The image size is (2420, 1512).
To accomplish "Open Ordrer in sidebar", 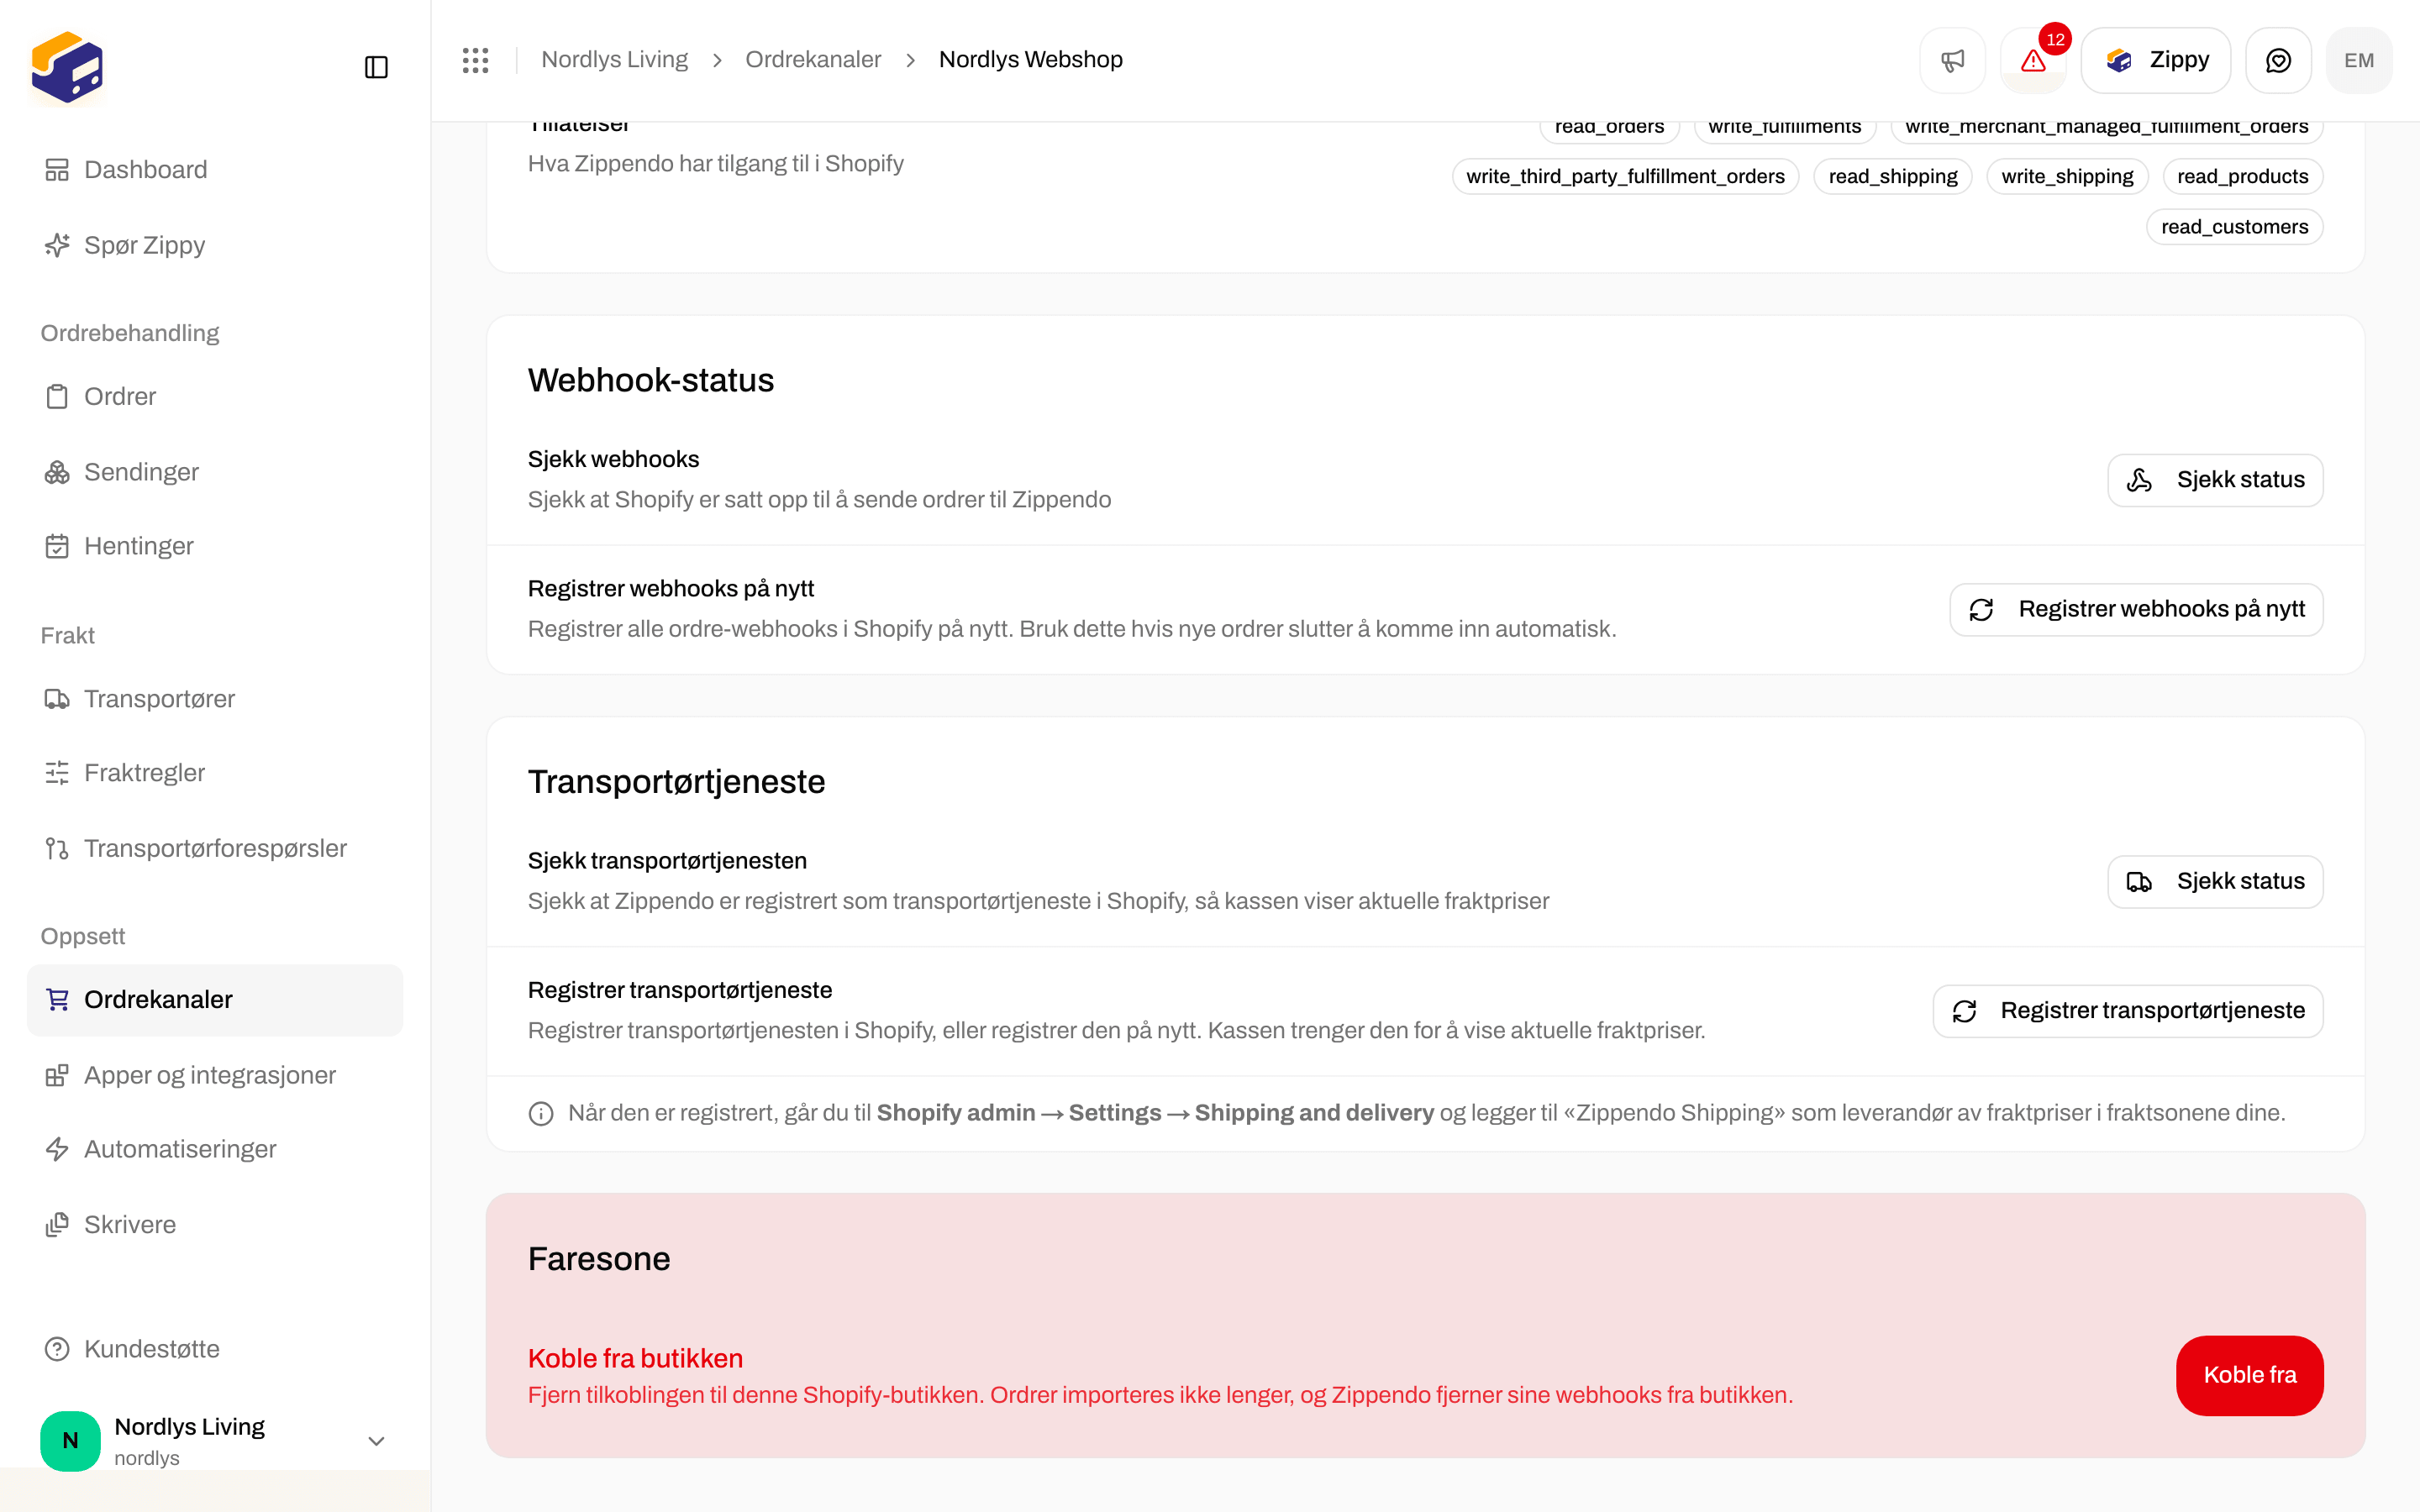I will (215, 397).
